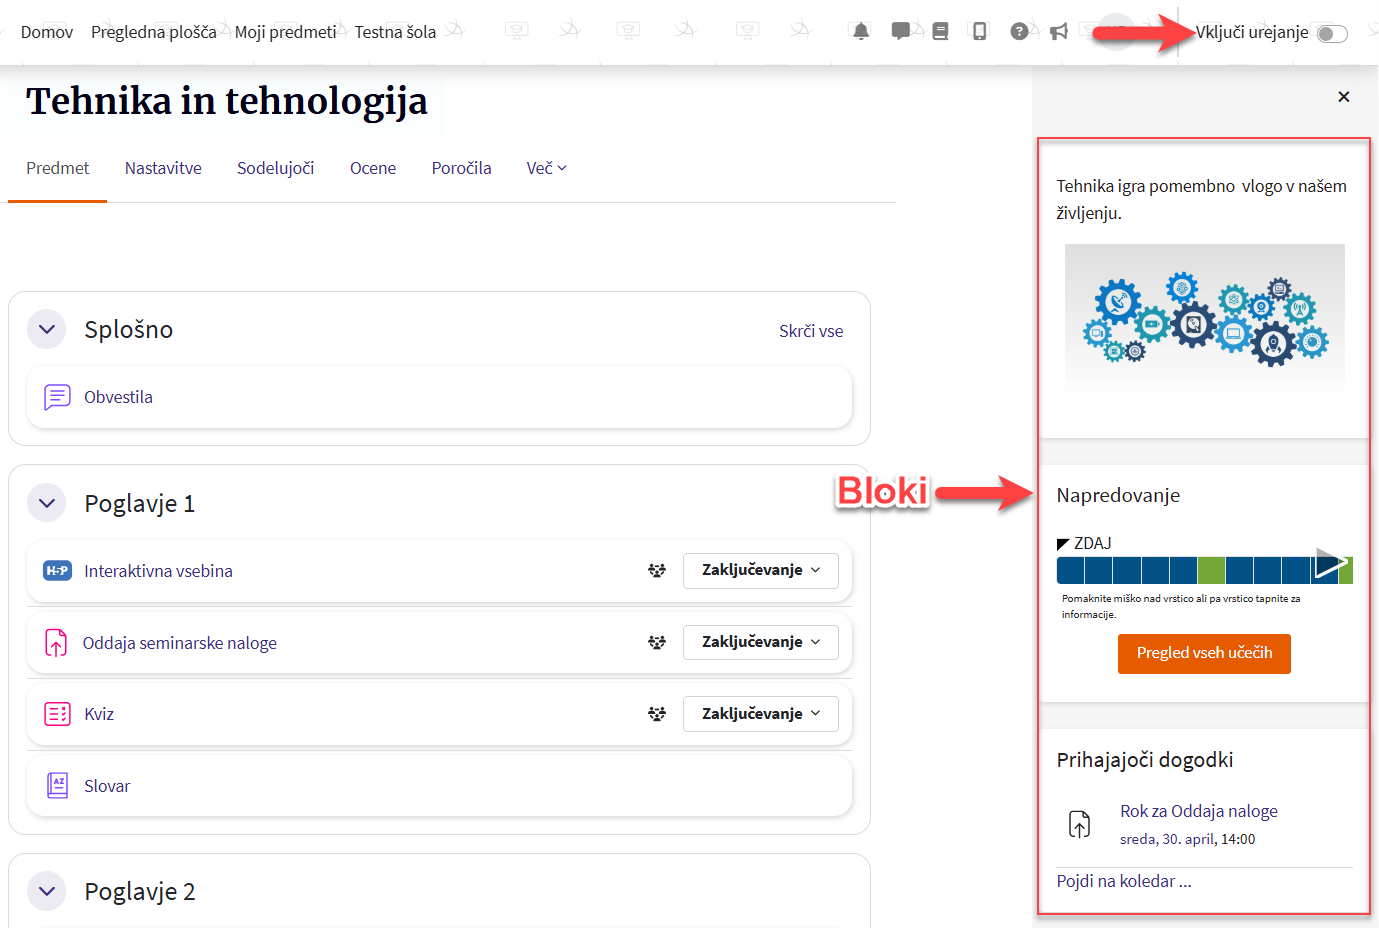Click the book icon in top bar
The height and width of the screenshot is (928, 1379).
coord(940,32)
